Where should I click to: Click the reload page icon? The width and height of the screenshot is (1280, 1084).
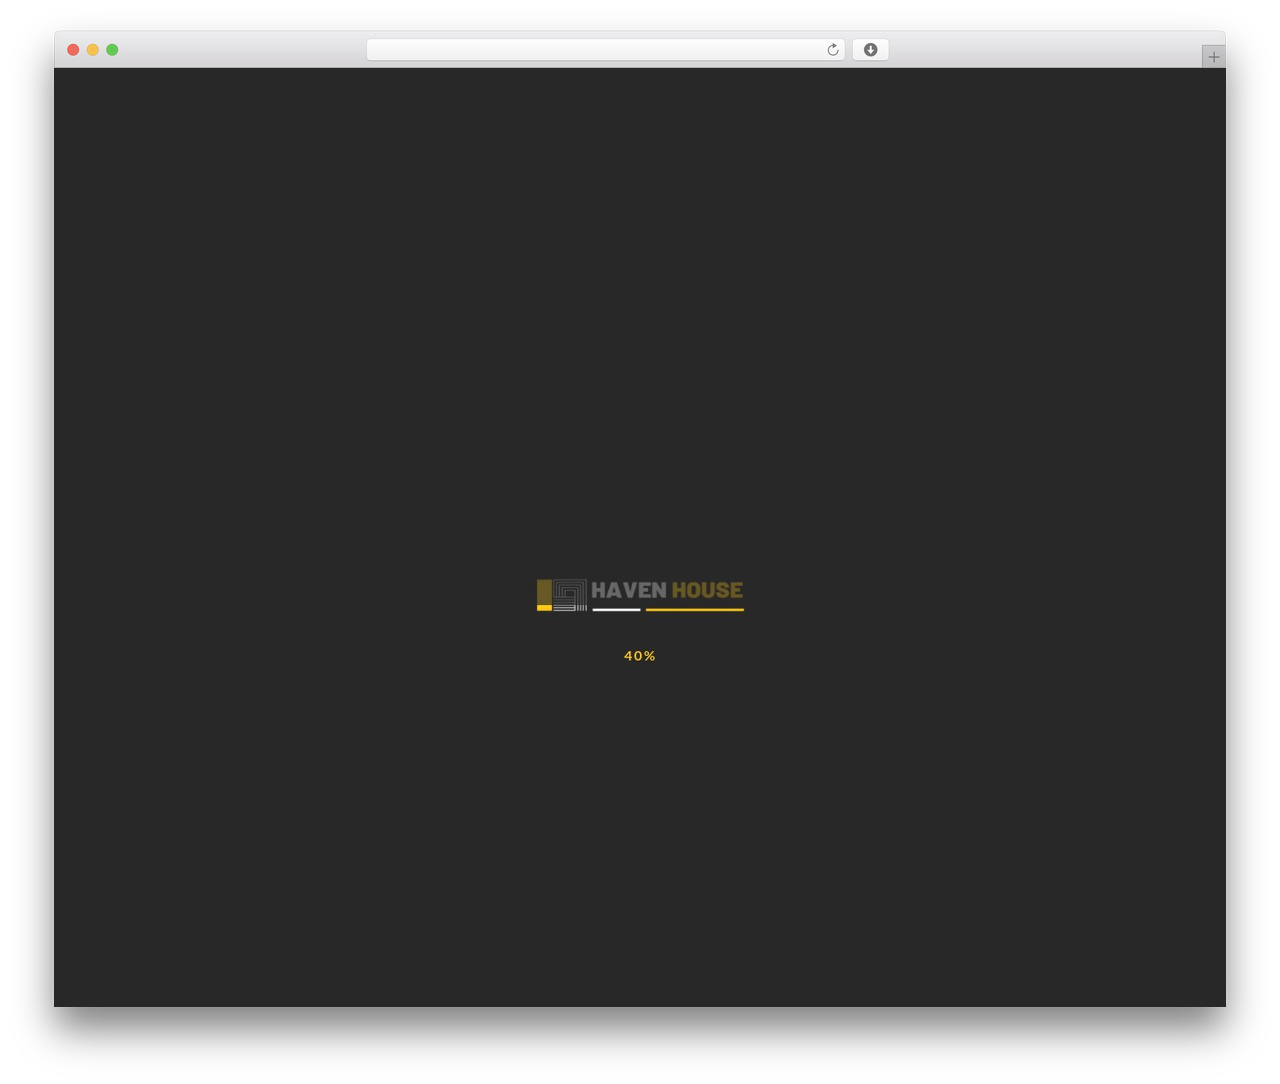click(x=832, y=50)
